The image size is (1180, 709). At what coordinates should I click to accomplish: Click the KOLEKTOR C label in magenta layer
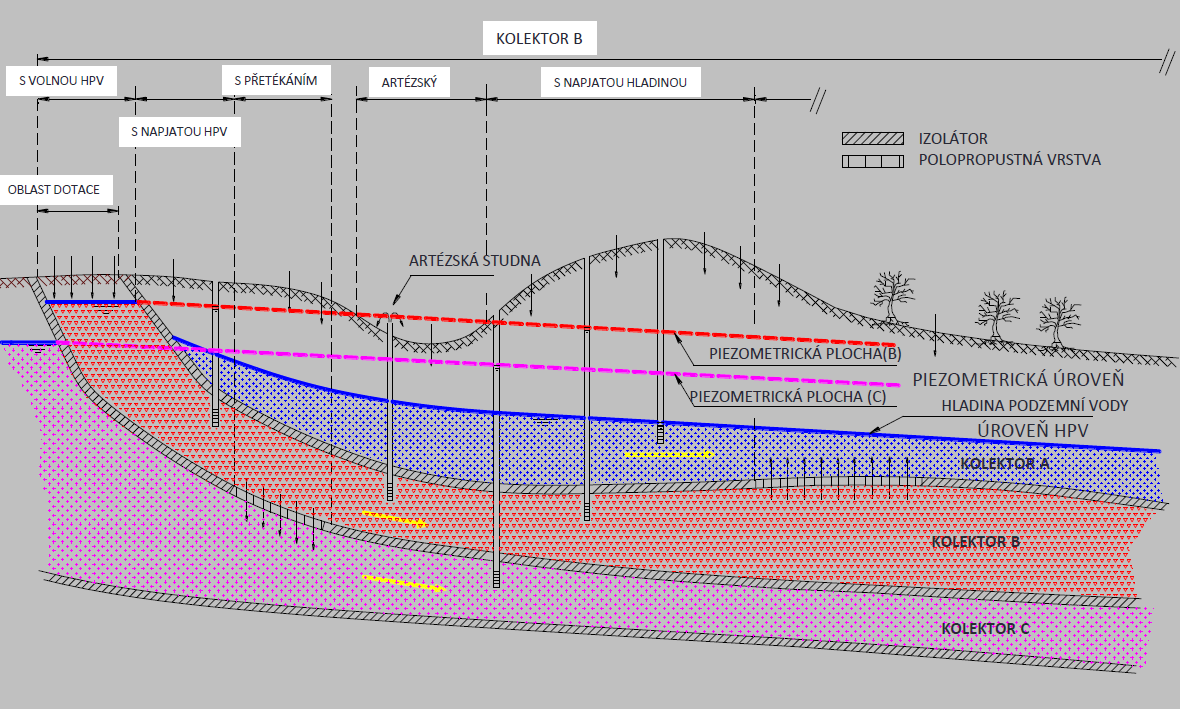985,628
